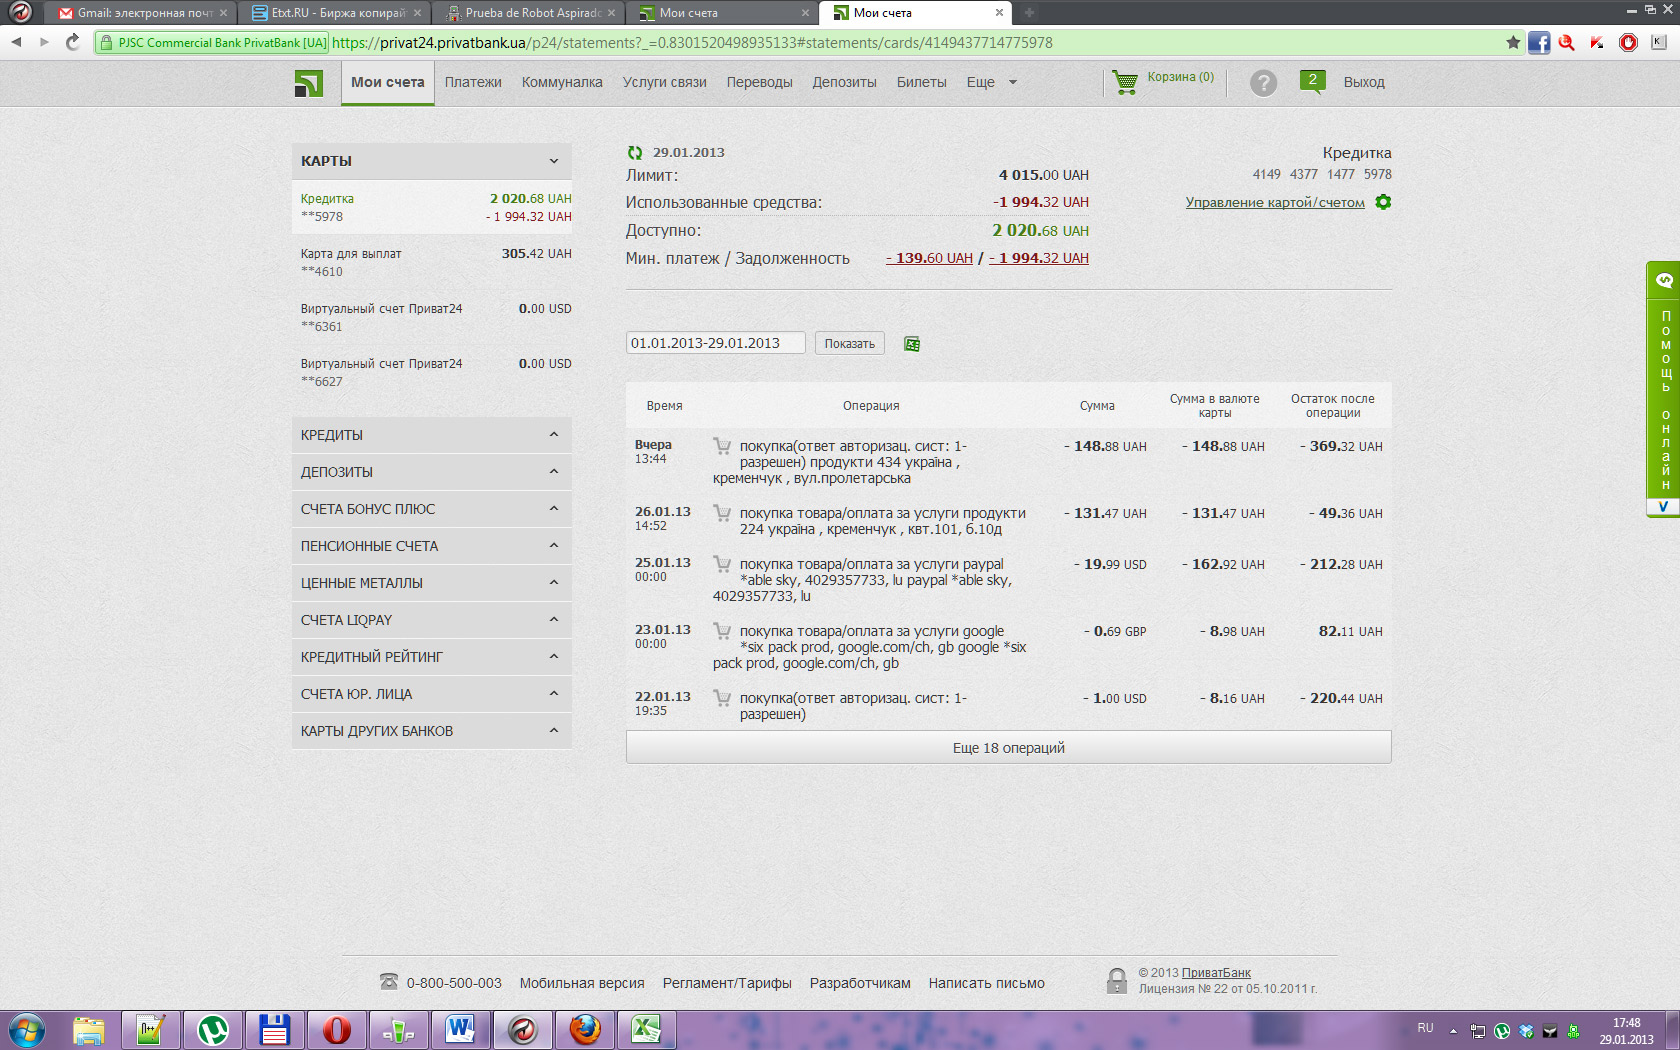Click the help question mark icon
Viewport: 1680px width, 1050px height.
[1263, 83]
